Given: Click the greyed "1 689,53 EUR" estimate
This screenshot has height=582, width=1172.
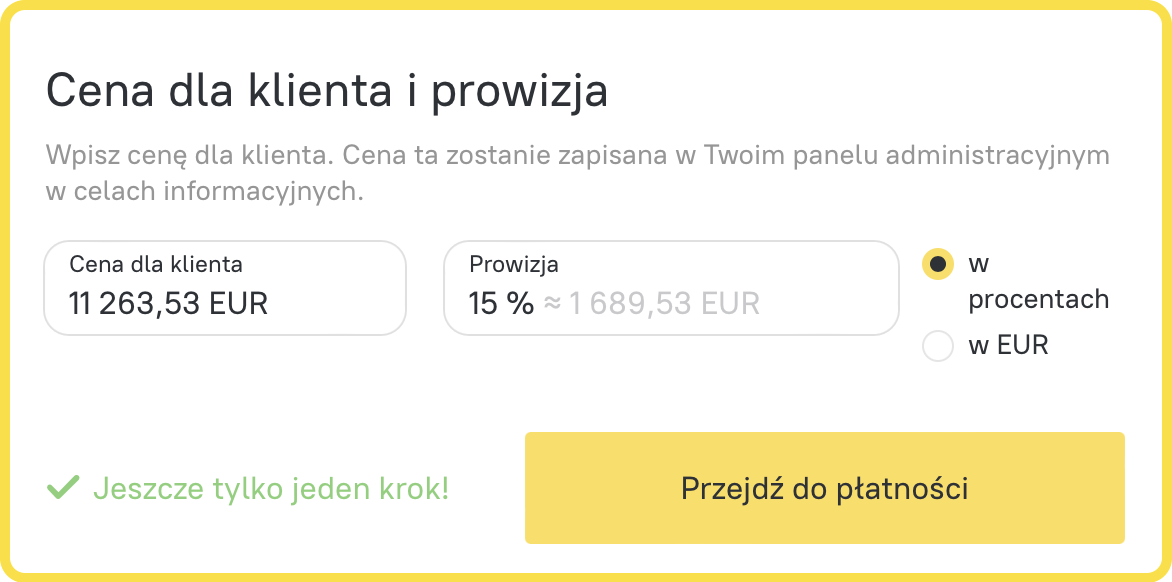Looking at the screenshot, I should (664, 303).
